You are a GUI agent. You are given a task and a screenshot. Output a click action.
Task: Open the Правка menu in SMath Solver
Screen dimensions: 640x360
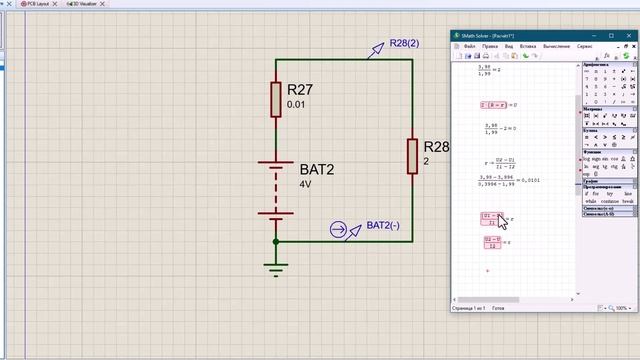490,47
